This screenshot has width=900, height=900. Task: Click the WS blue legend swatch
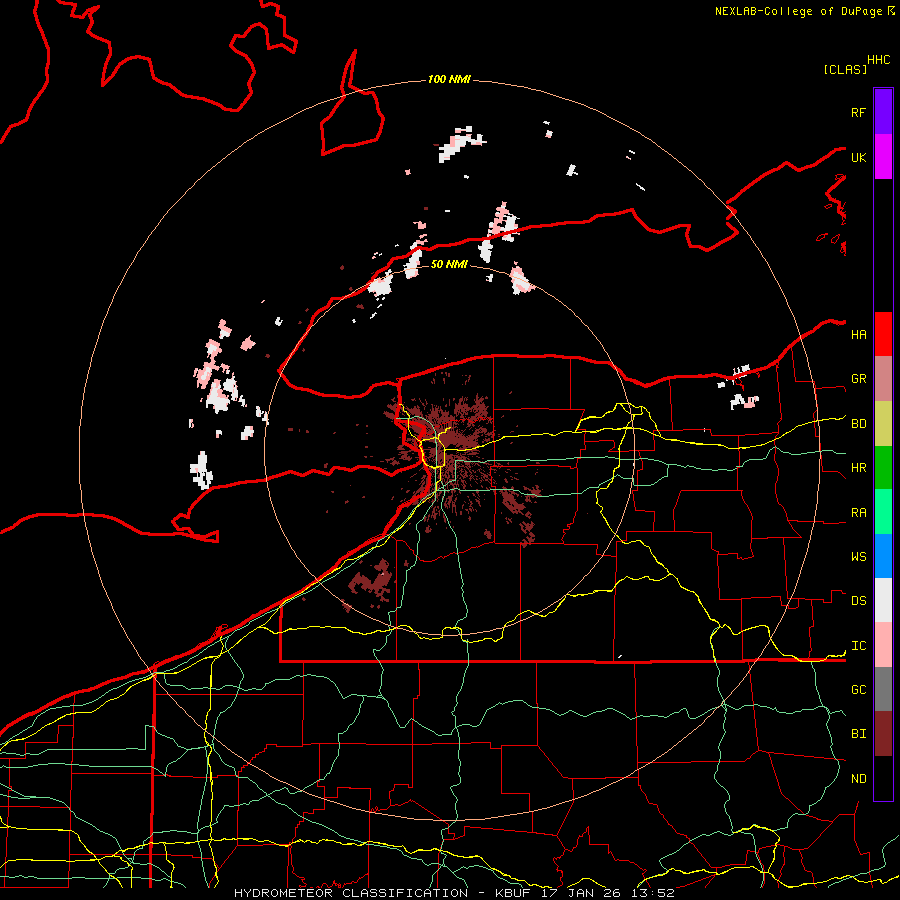click(883, 556)
